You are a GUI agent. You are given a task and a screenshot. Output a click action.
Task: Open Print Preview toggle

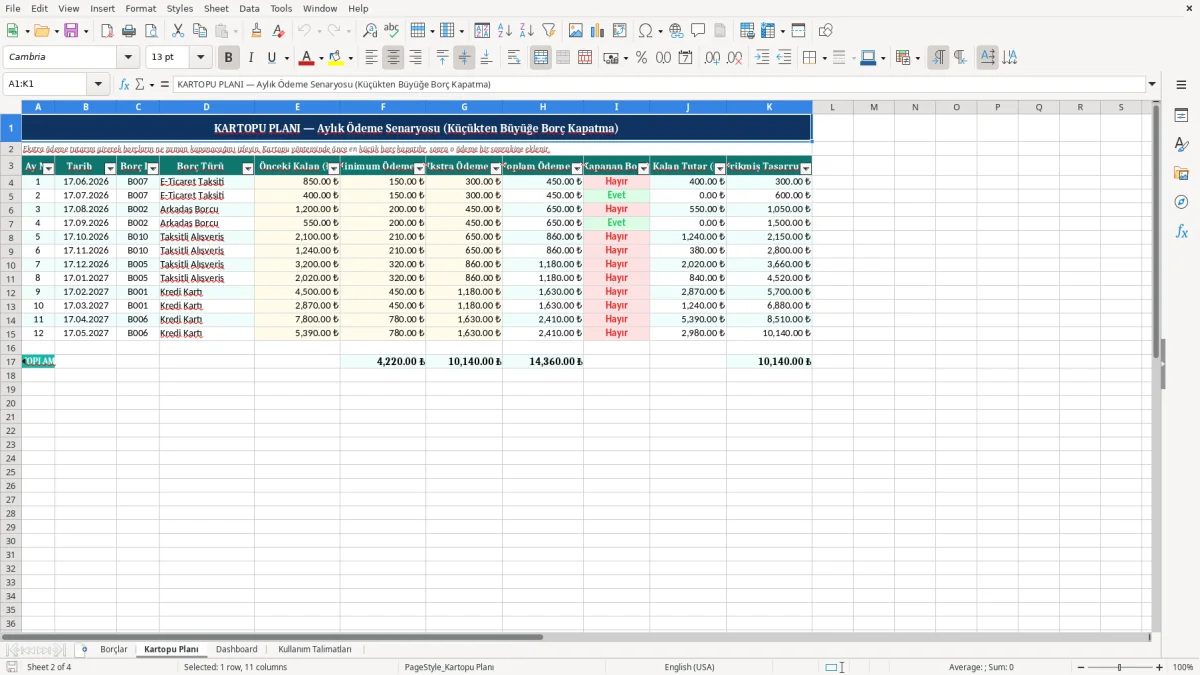[151, 31]
